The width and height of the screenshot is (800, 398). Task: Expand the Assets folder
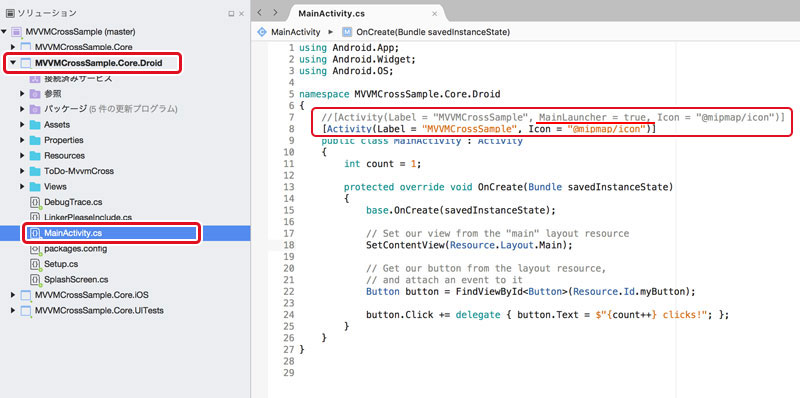point(22,125)
